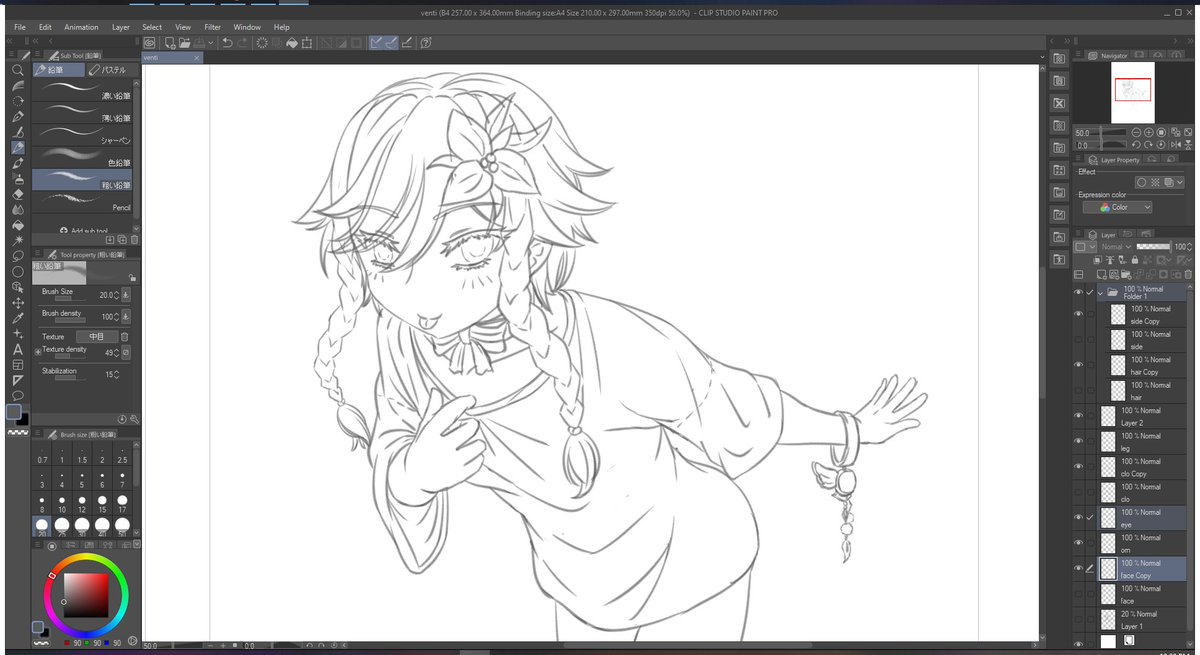Open Brush density dynamics settings button
This screenshot has width=1200, height=655.
coord(126,316)
